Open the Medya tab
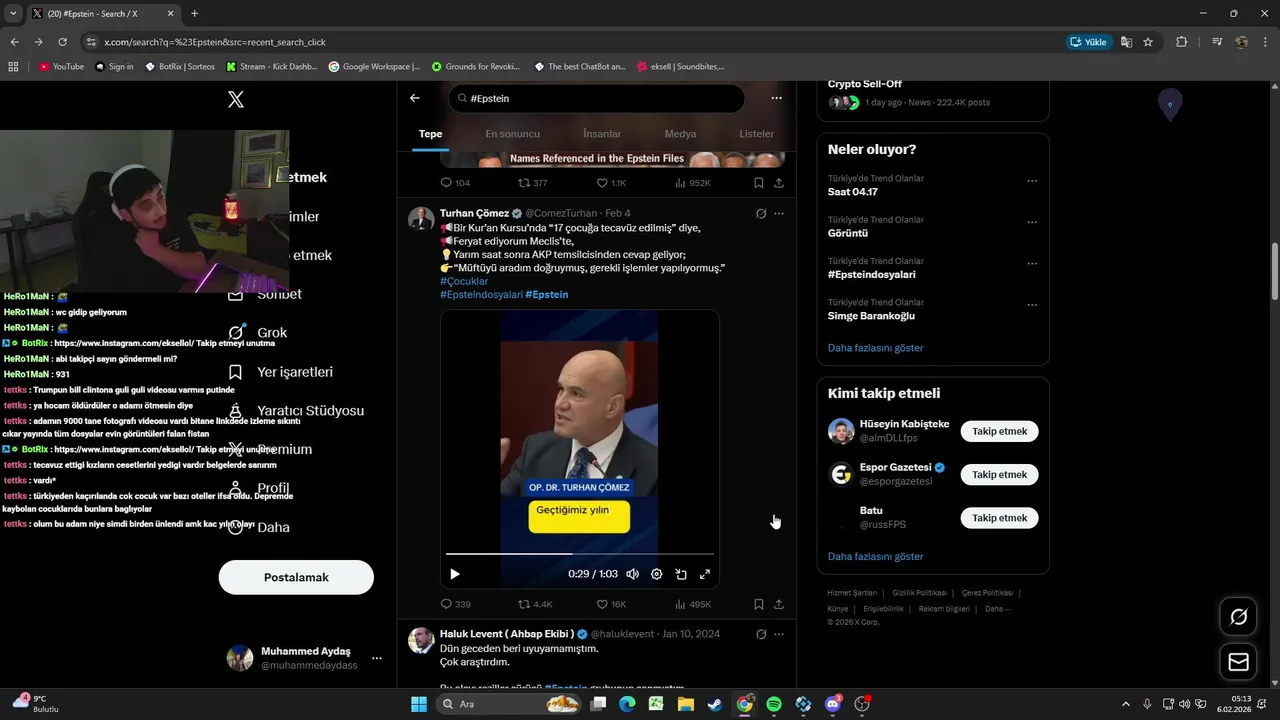This screenshot has width=1280, height=720. point(680,134)
